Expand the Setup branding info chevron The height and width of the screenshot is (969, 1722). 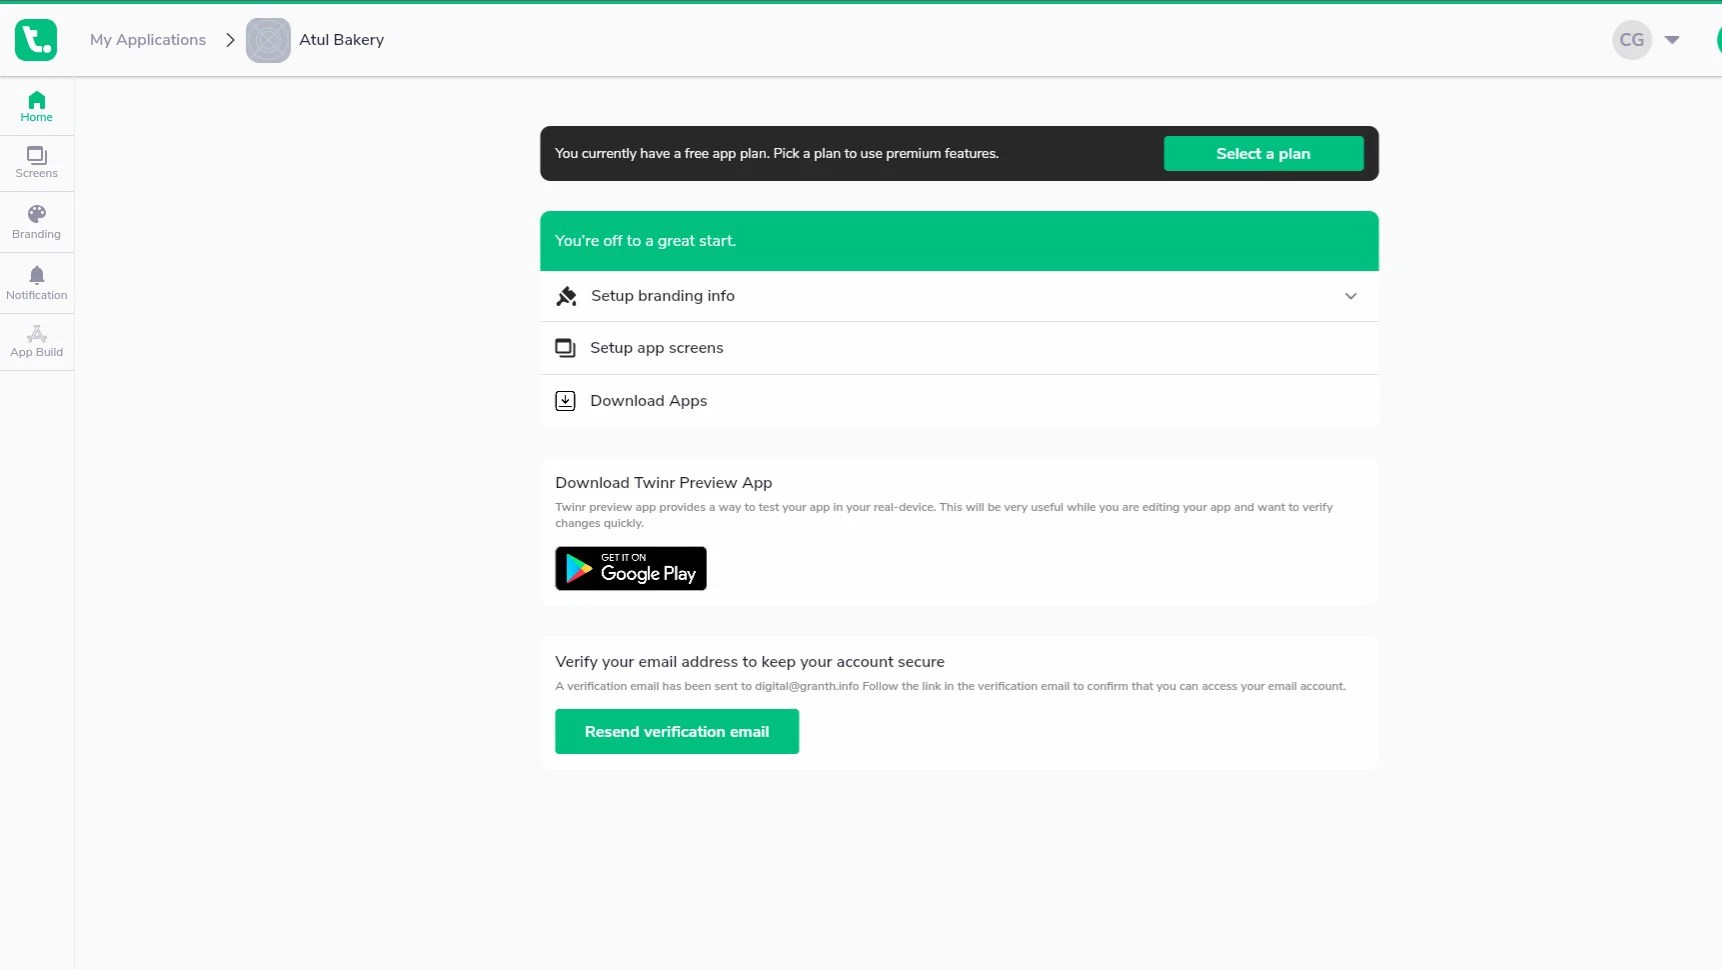tap(1351, 296)
